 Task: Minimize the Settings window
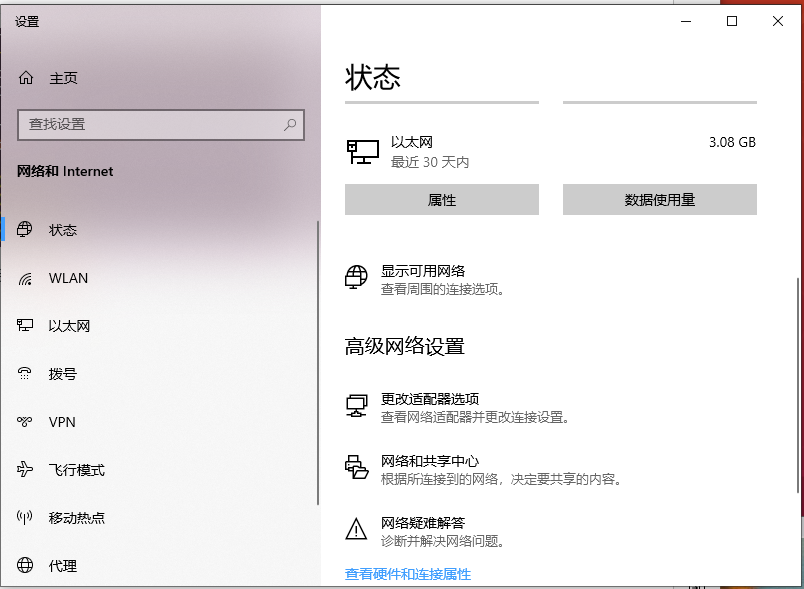click(686, 21)
